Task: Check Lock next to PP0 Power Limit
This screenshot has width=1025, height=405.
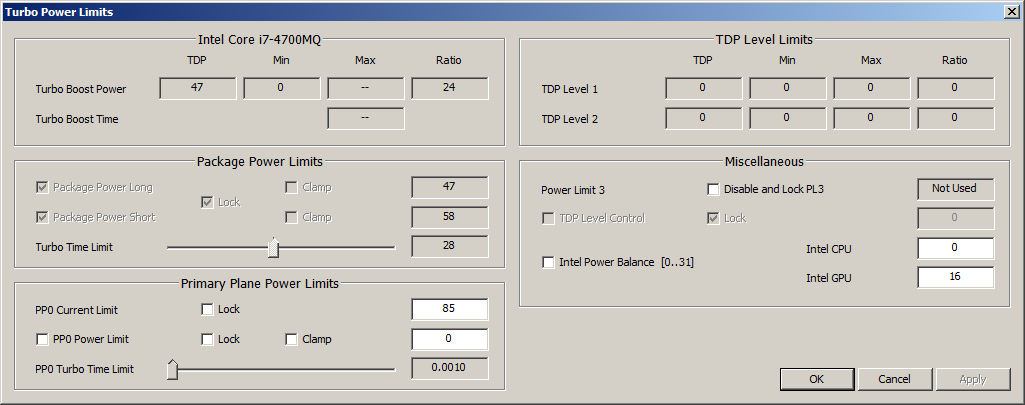Action: coord(207,339)
